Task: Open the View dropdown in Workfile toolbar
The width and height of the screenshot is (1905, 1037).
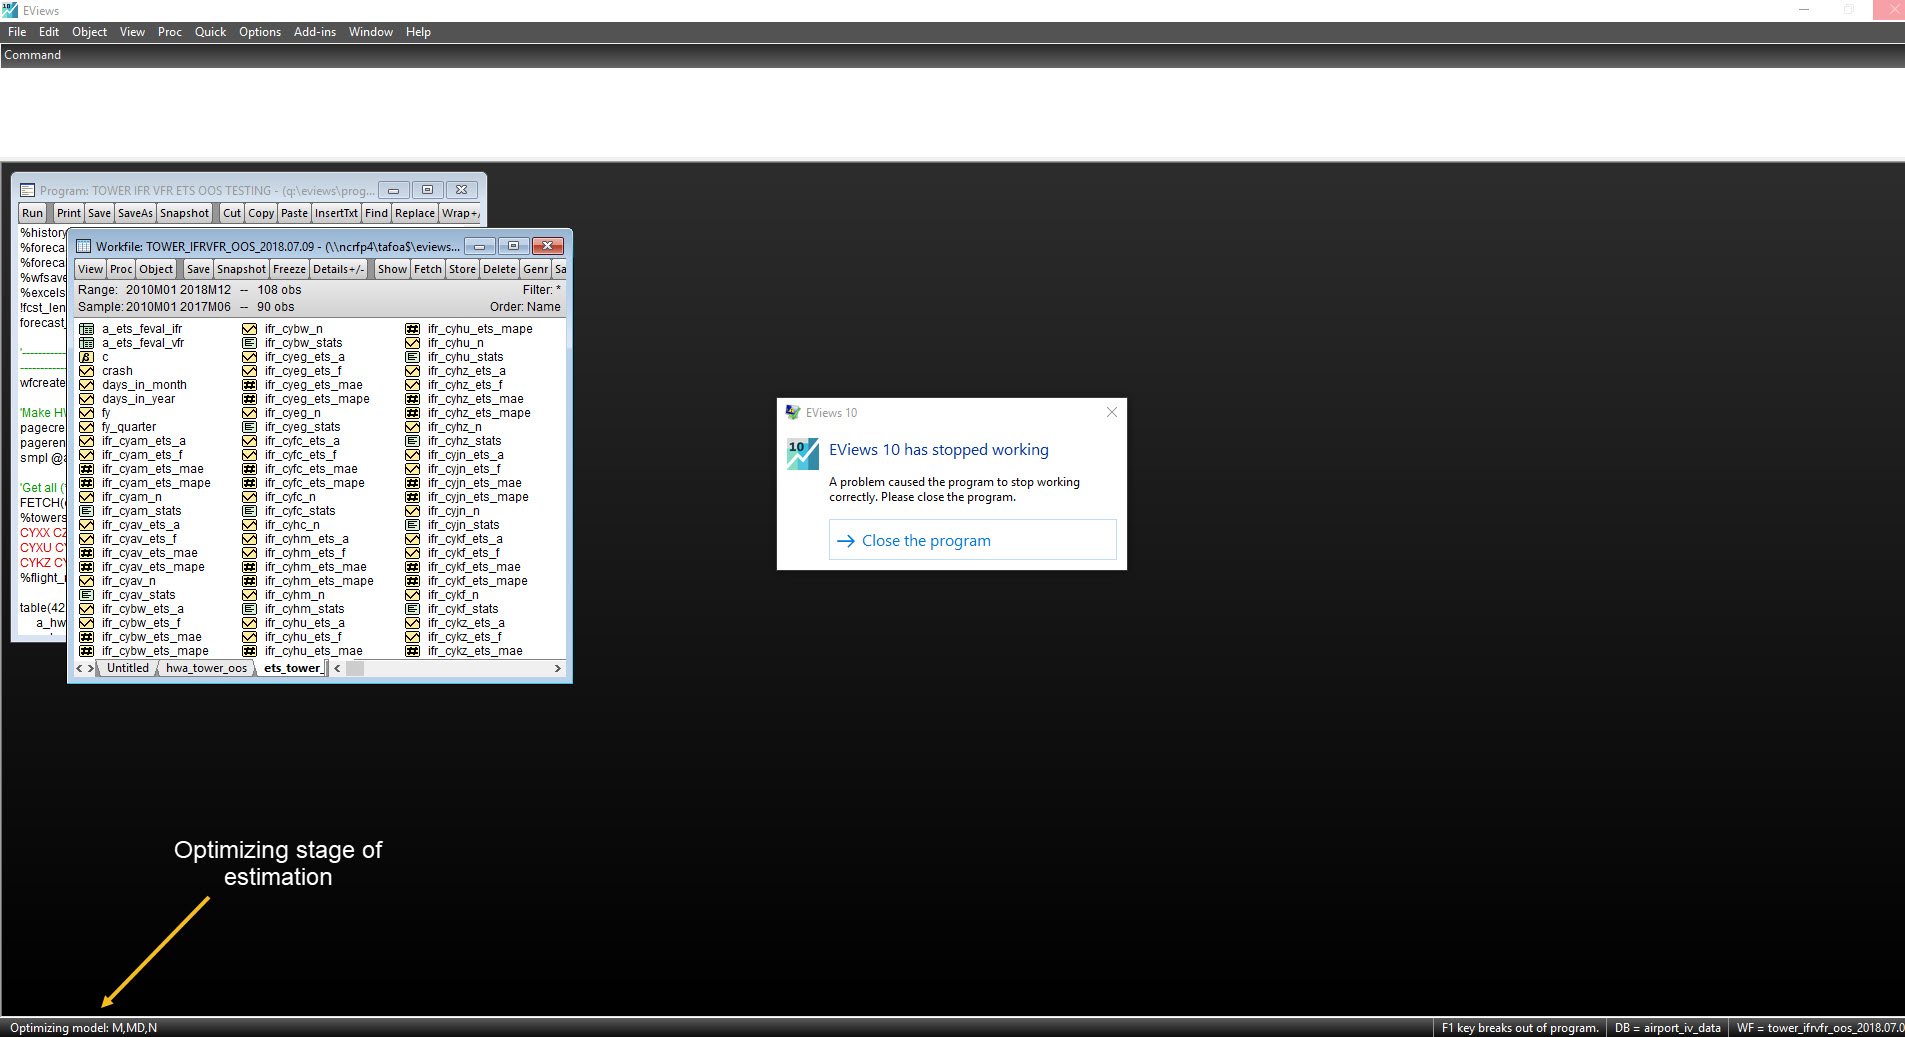Action: tap(90, 269)
